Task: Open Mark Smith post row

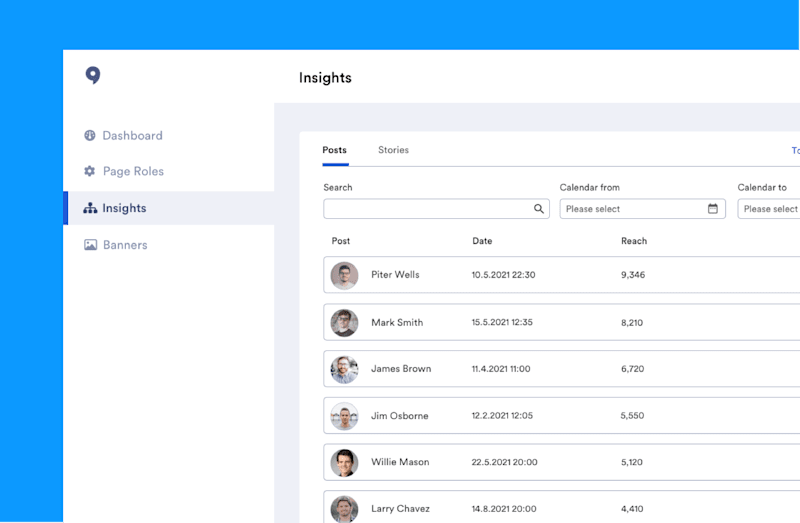Action: pyautogui.click(x=562, y=322)
